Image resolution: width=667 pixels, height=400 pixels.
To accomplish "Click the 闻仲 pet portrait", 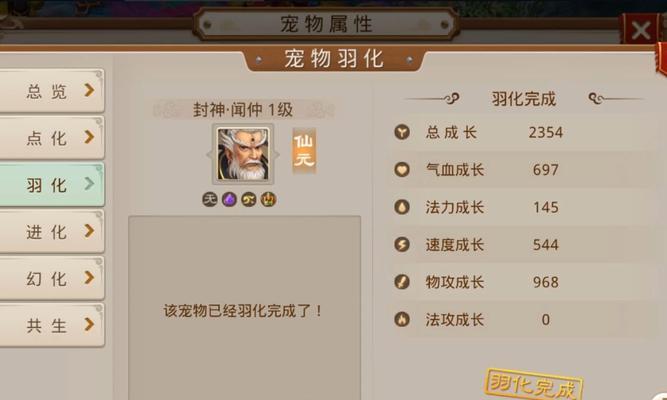I will pyautogui.click(x=243, y=154).
